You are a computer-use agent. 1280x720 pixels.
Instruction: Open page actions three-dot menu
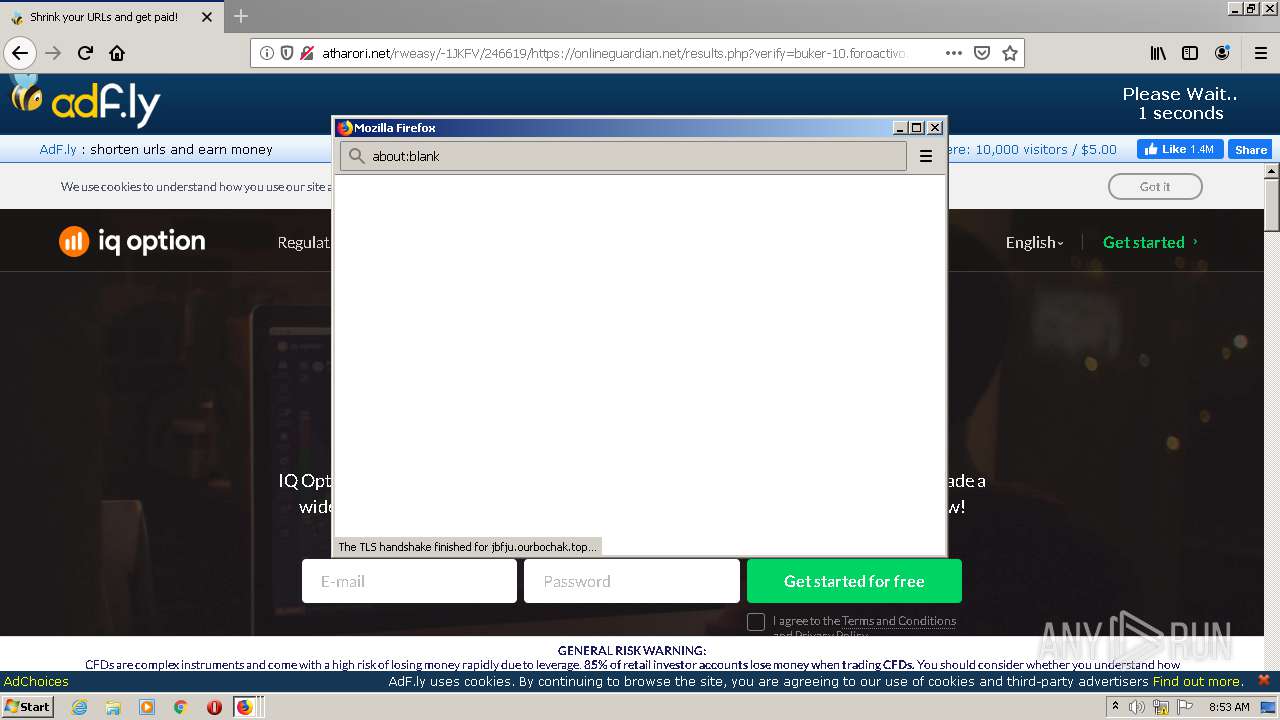coord(953,53)
